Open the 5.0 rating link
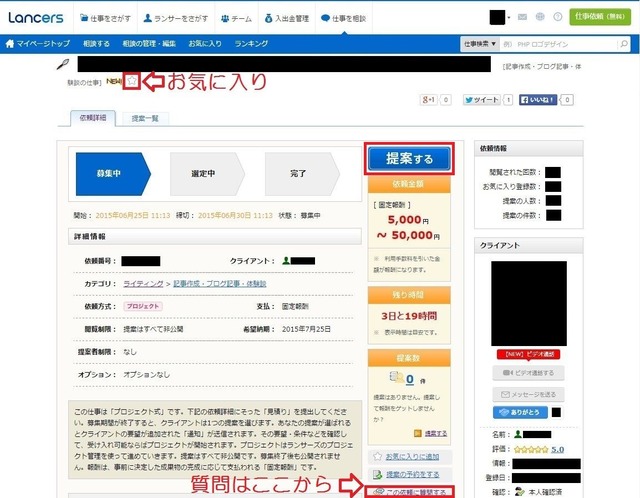The image size is (640, 498). 558,449
